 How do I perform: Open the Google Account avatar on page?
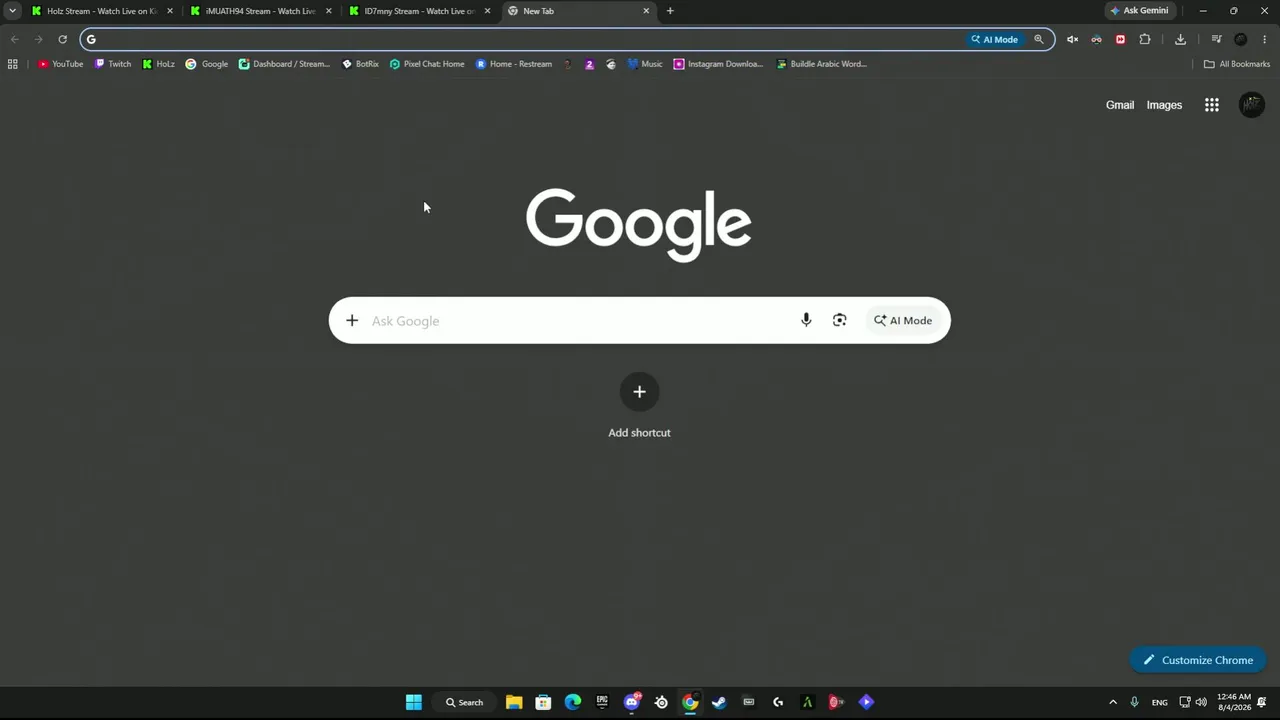(1251, 105)
